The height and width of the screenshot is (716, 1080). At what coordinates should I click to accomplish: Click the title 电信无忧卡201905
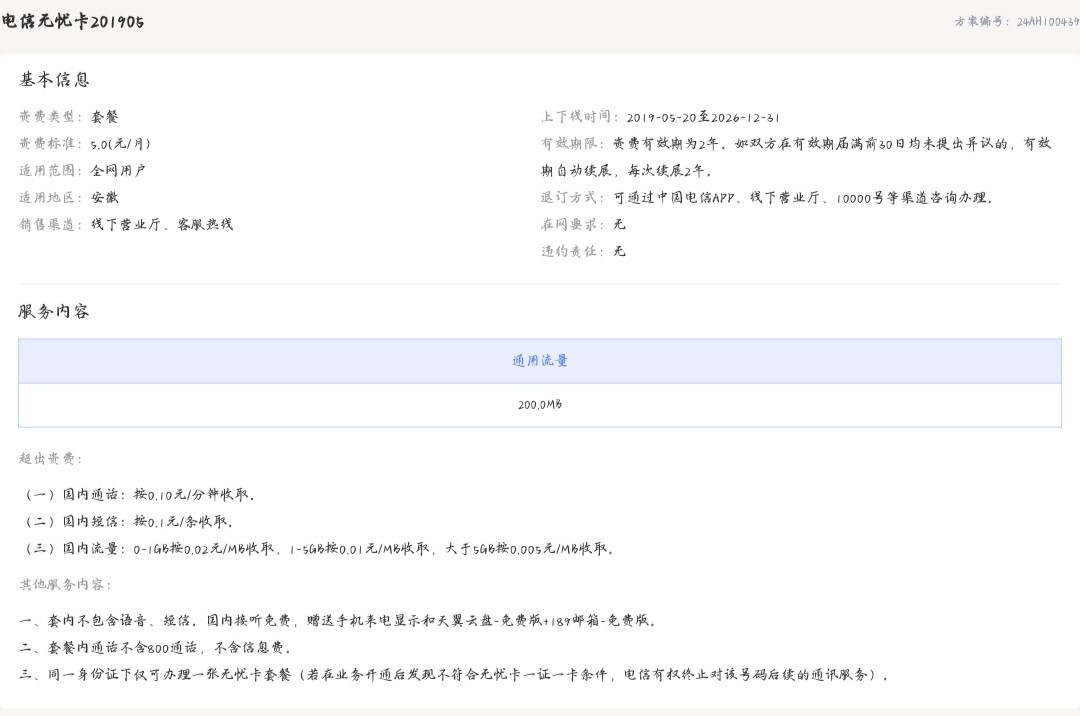(x=72, y=21)
